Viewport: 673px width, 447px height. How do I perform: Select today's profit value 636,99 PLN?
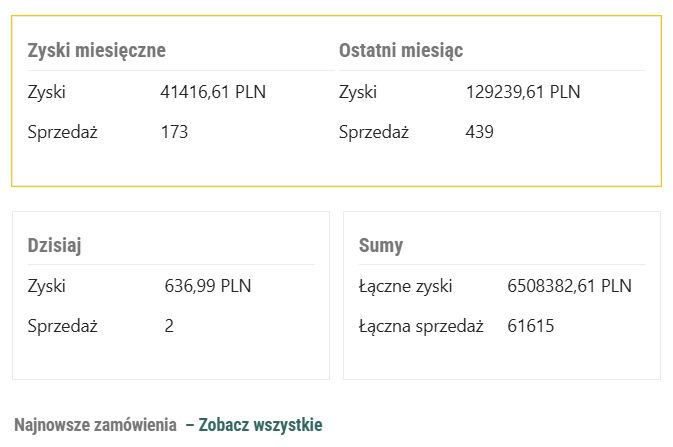point(207,287)
